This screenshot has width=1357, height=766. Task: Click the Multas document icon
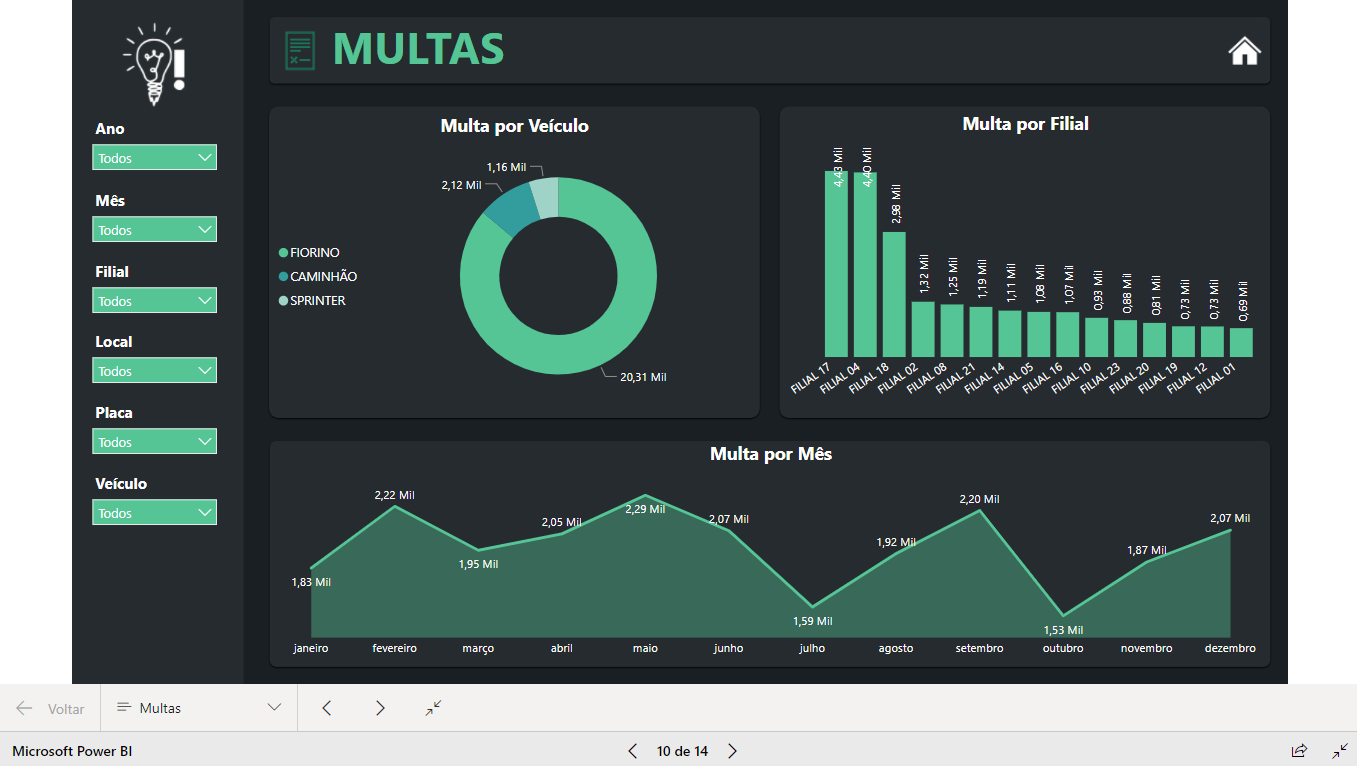pyautogui.click(x=299, y=51)
